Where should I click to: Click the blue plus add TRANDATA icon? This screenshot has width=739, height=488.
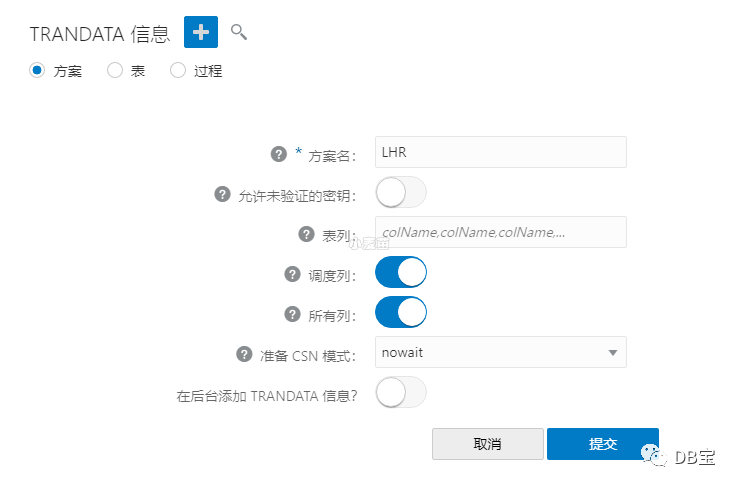pos(200,32)
